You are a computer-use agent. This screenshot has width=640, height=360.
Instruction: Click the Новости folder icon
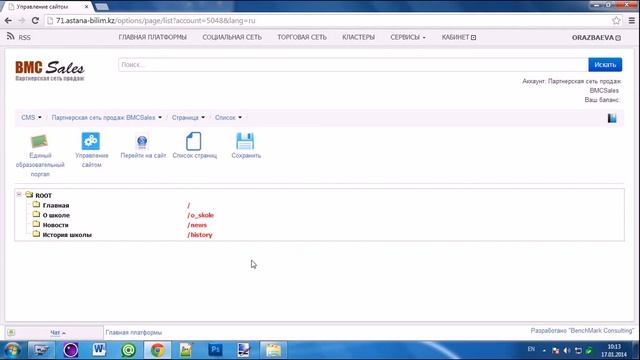point(36,224)
